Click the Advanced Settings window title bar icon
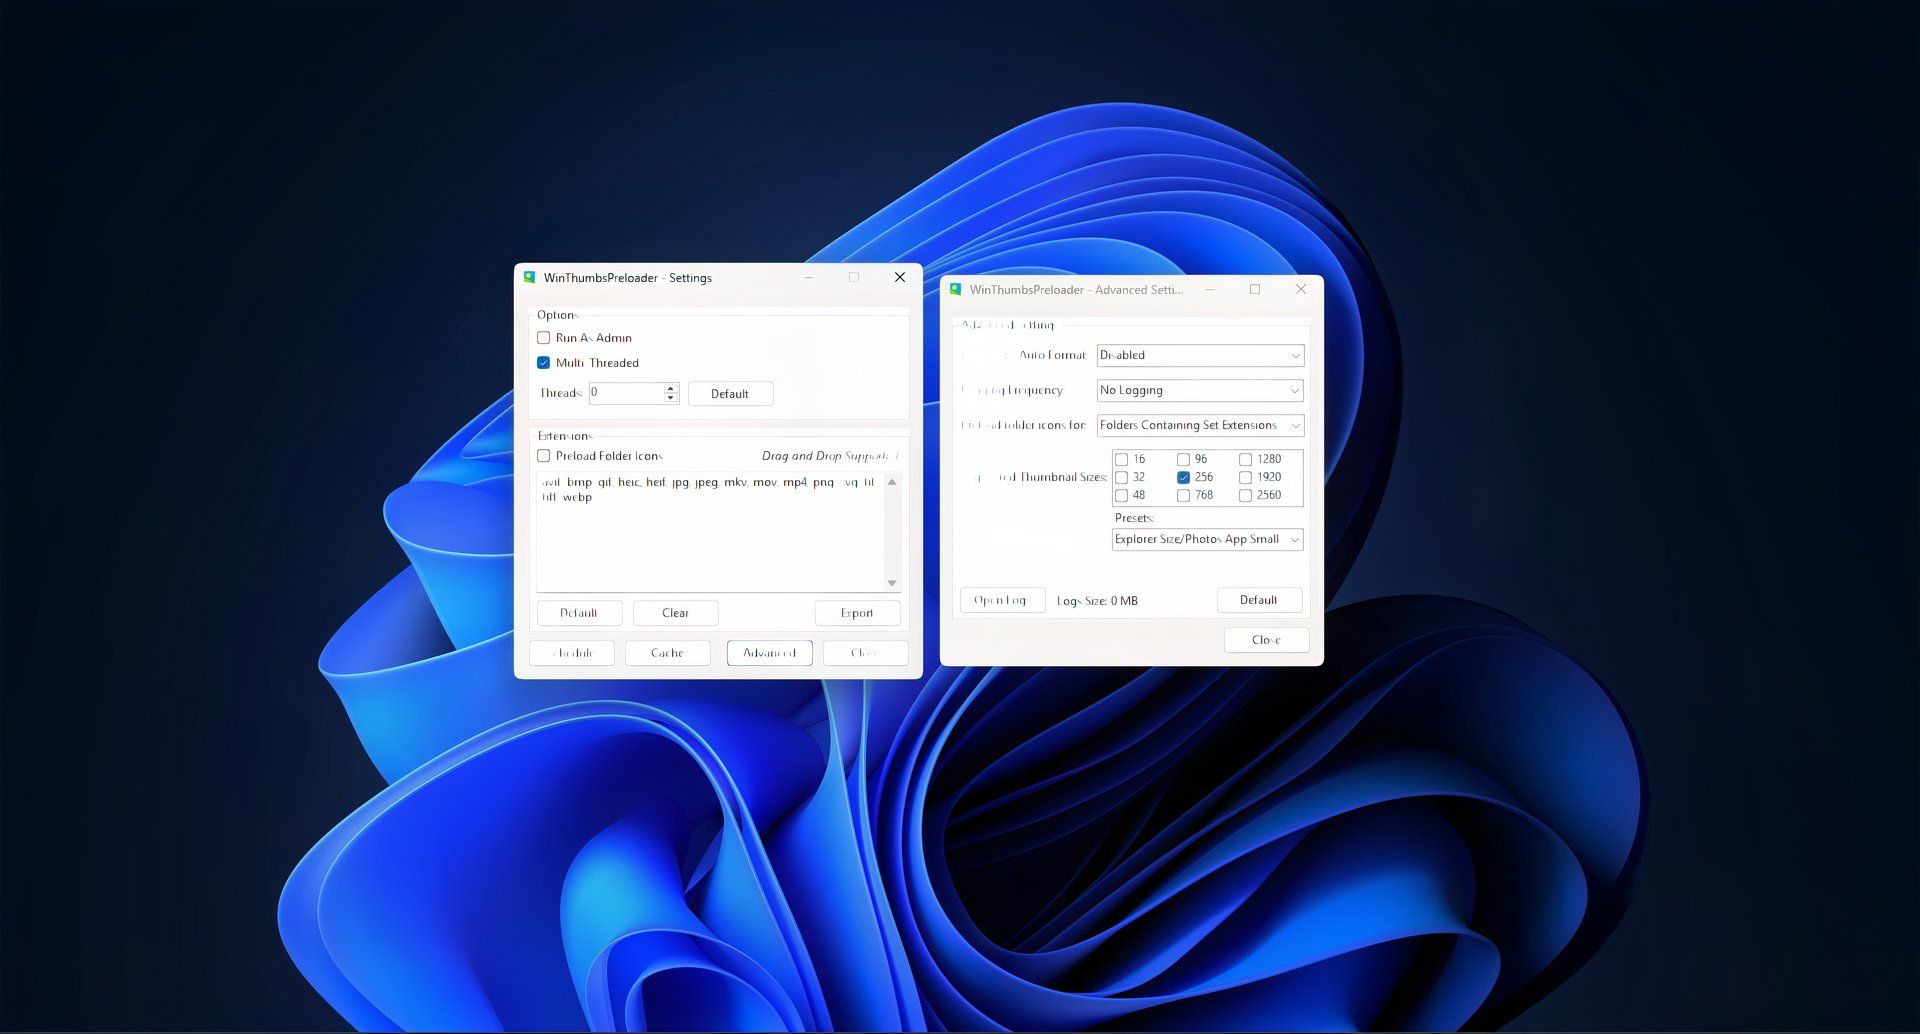This screenshot has width=1920, height=1034. (956, 289)
